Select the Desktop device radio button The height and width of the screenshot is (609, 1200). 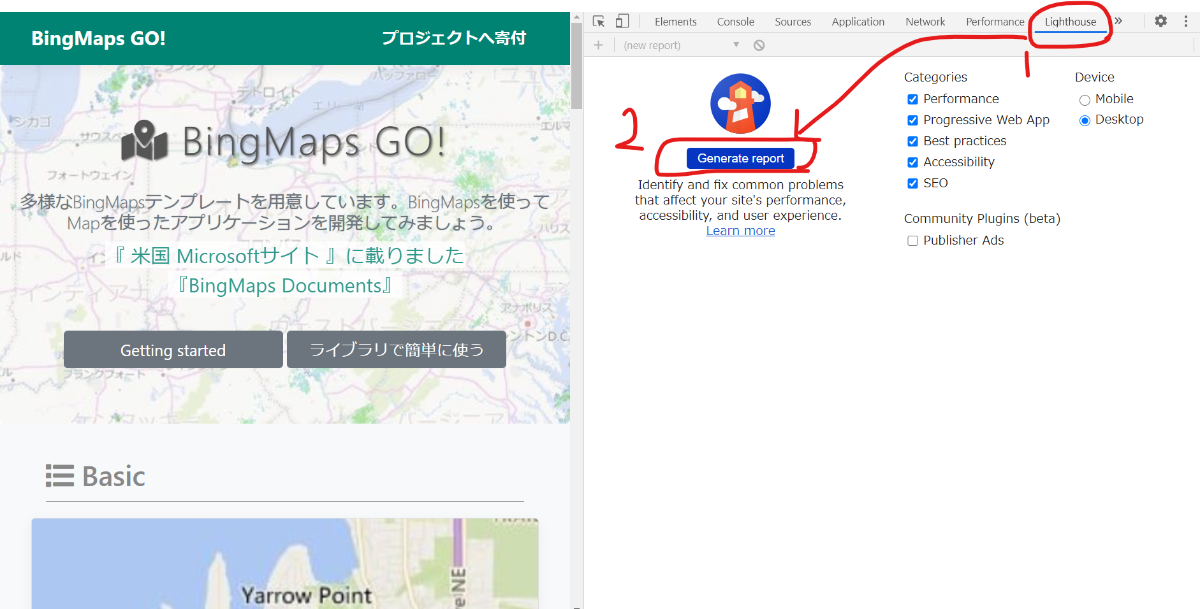point(1084,120)
